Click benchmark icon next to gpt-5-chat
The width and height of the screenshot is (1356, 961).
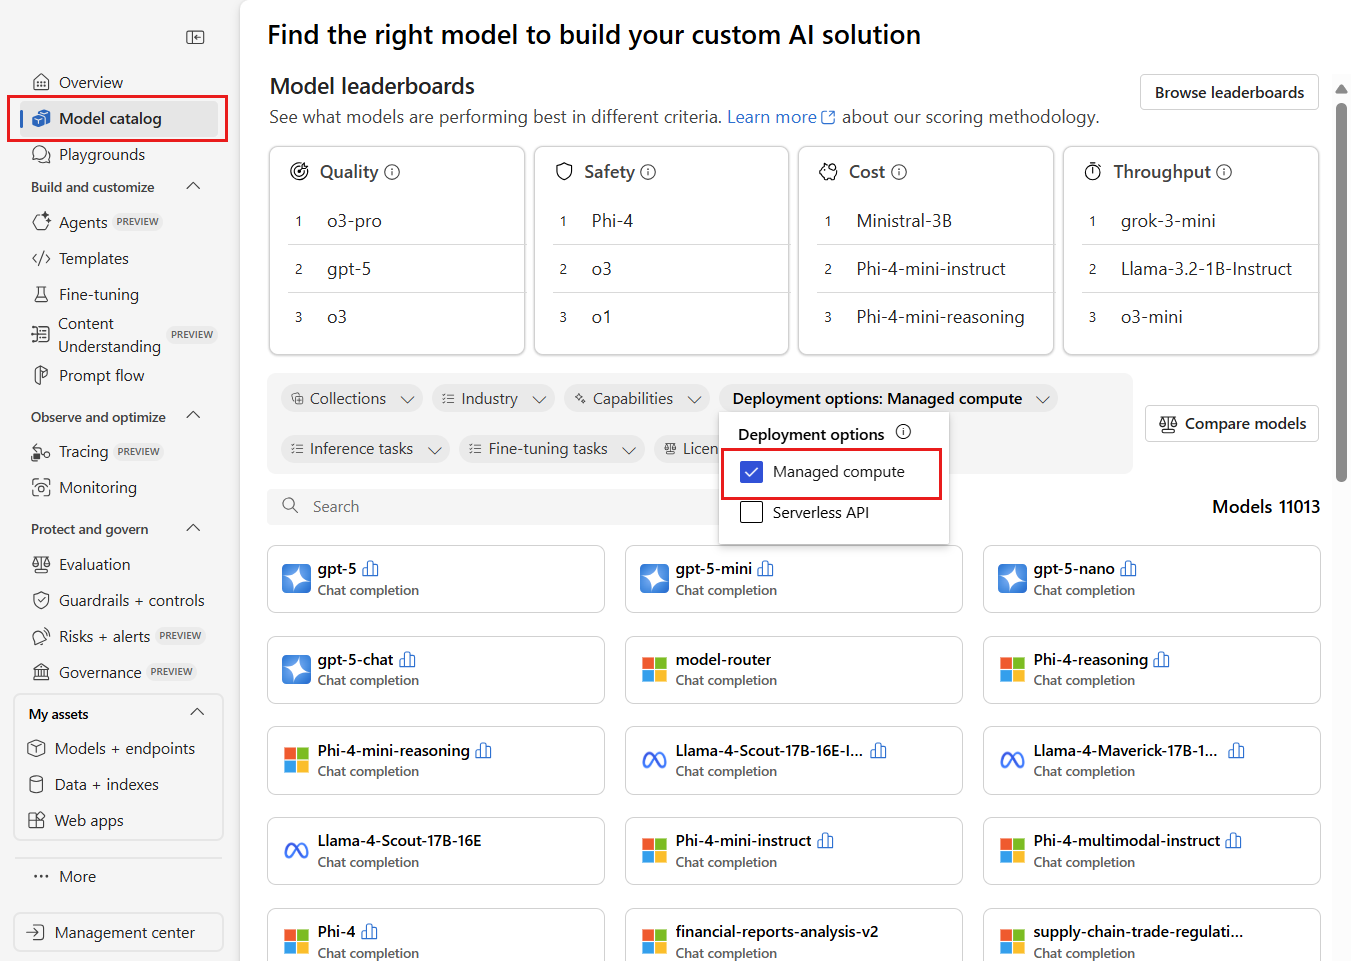408,660
